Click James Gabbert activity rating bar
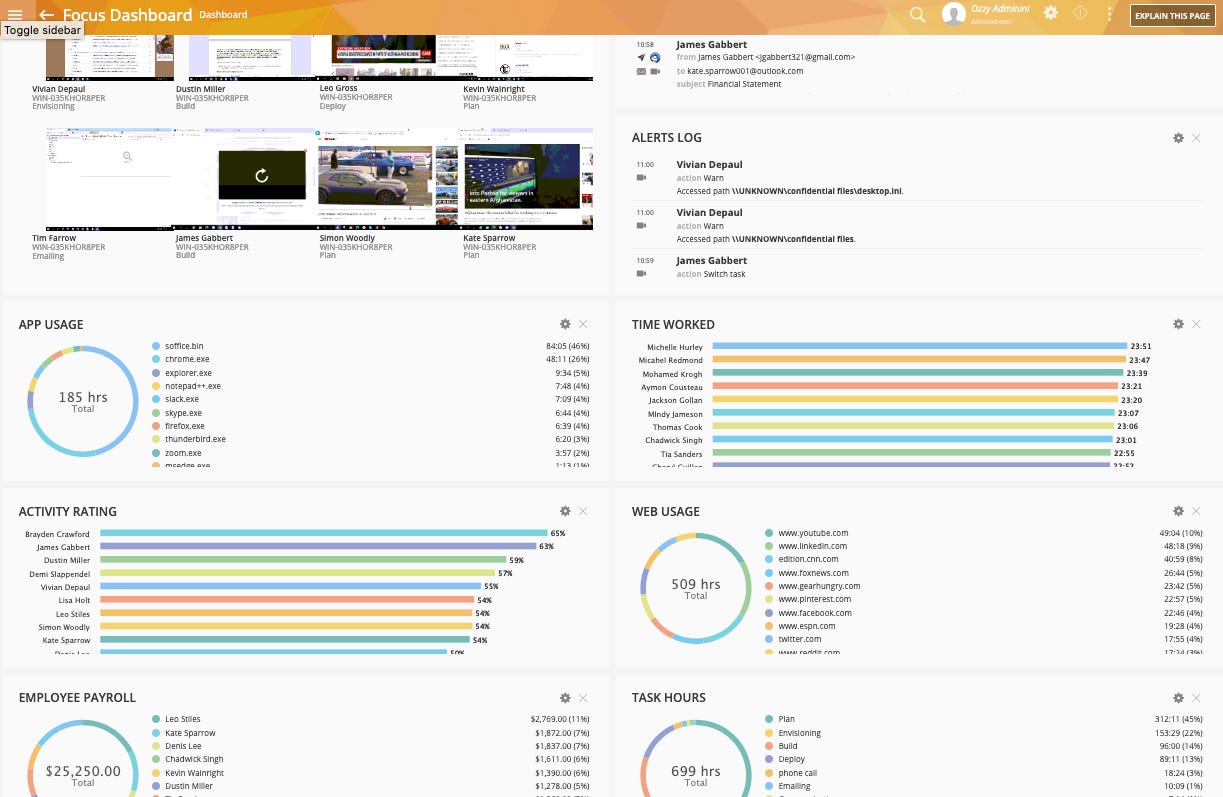The height and width of the screenshot is (797, 1223). point(317,547)
